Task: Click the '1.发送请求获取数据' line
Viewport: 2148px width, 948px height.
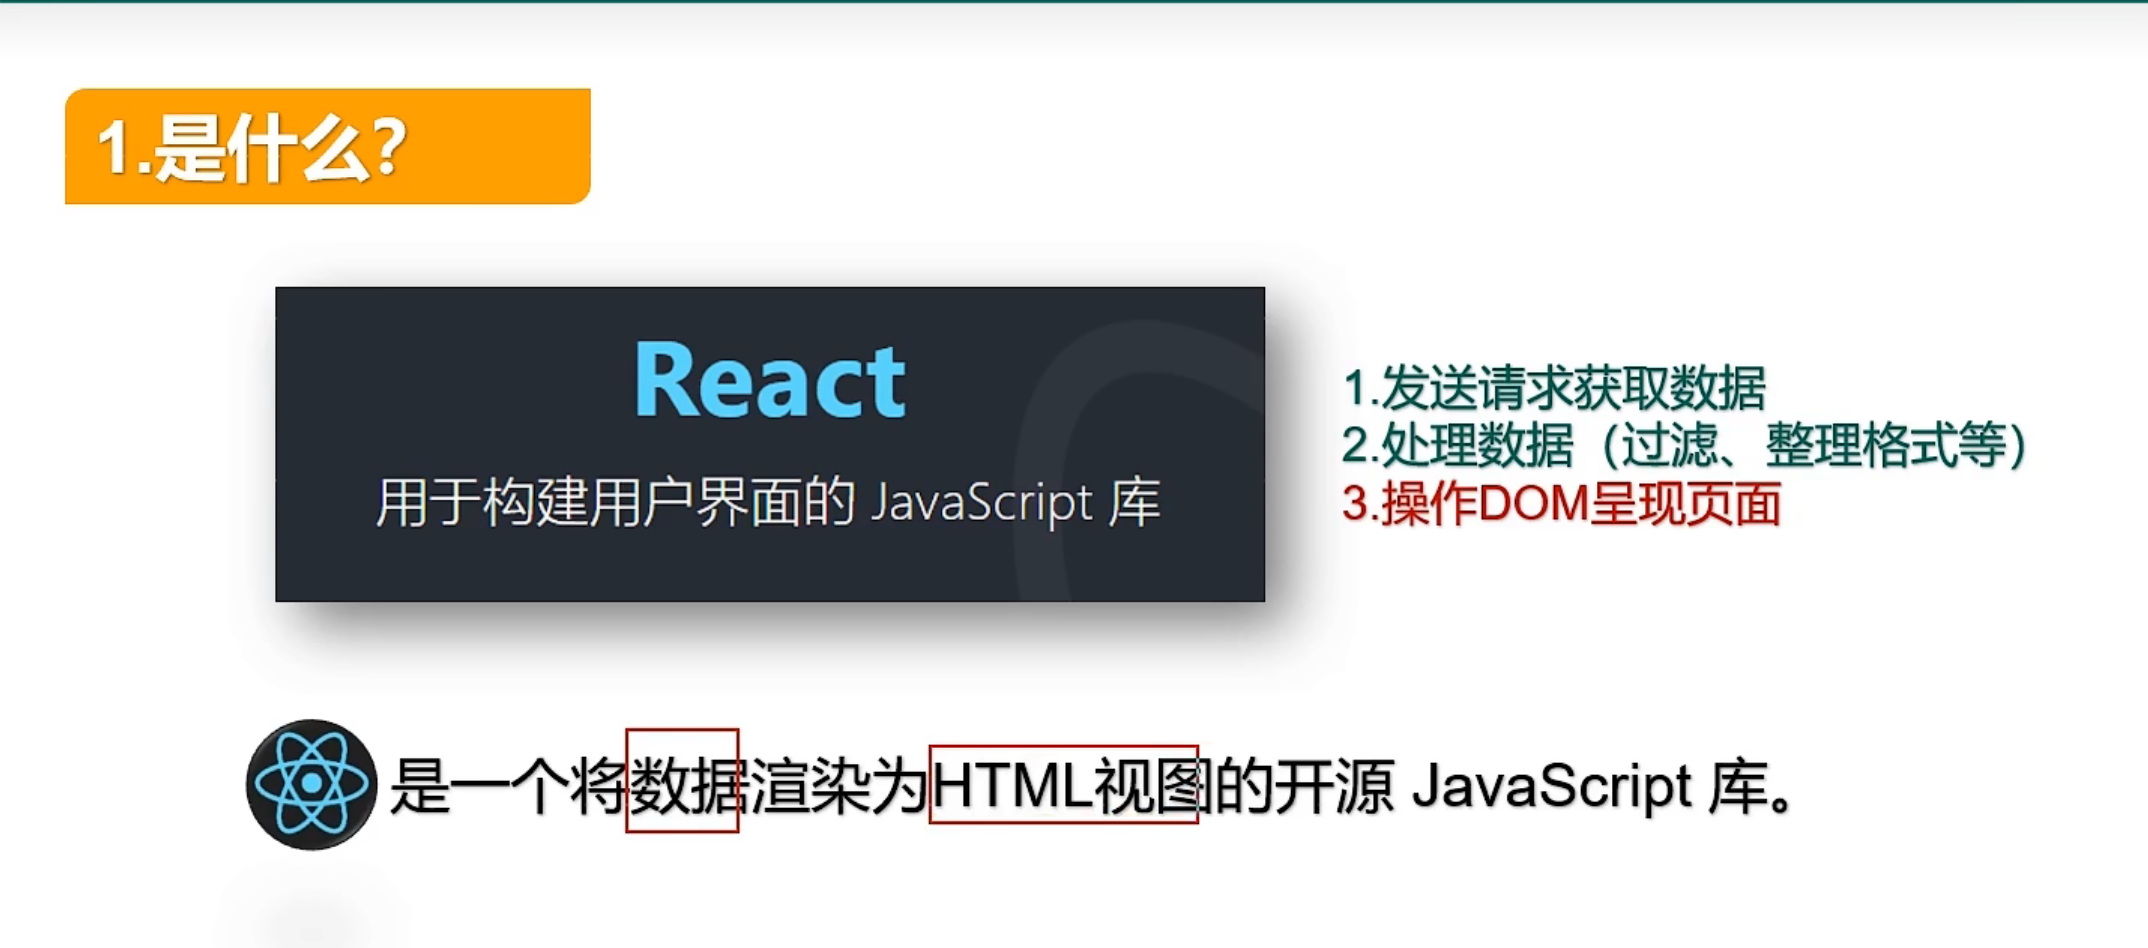Action: [x=1554, y=388]
